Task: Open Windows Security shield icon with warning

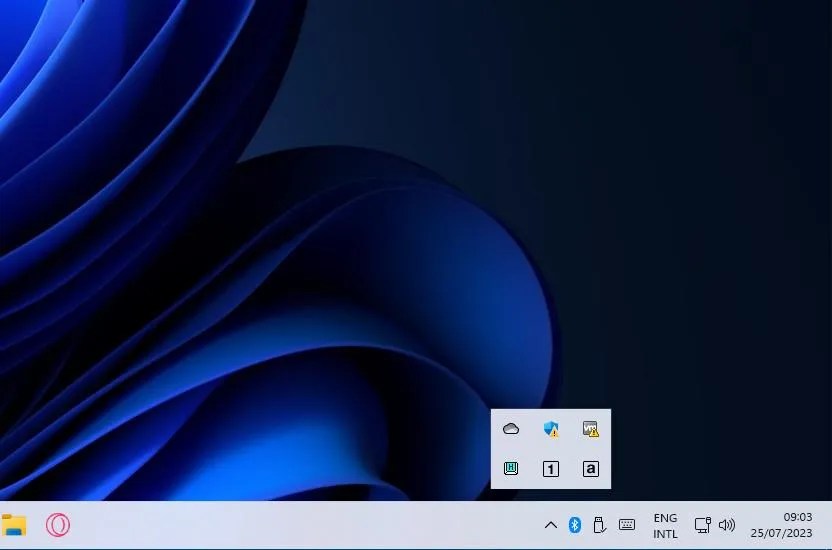Action: [551, 429]
